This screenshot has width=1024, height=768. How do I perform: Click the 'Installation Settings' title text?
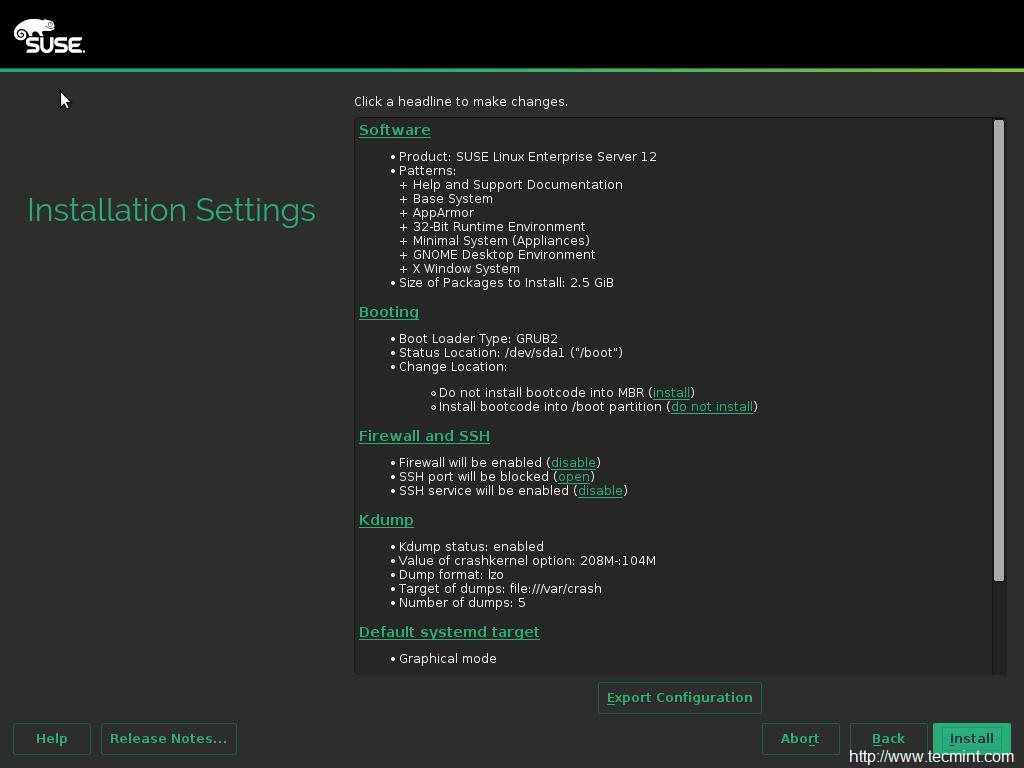click(171, 210)
